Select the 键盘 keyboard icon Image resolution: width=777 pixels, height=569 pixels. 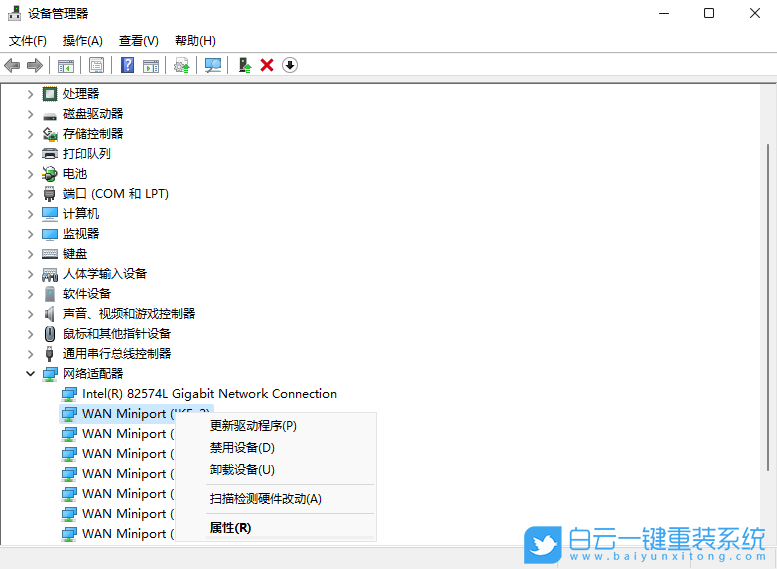tap(50, 254)
